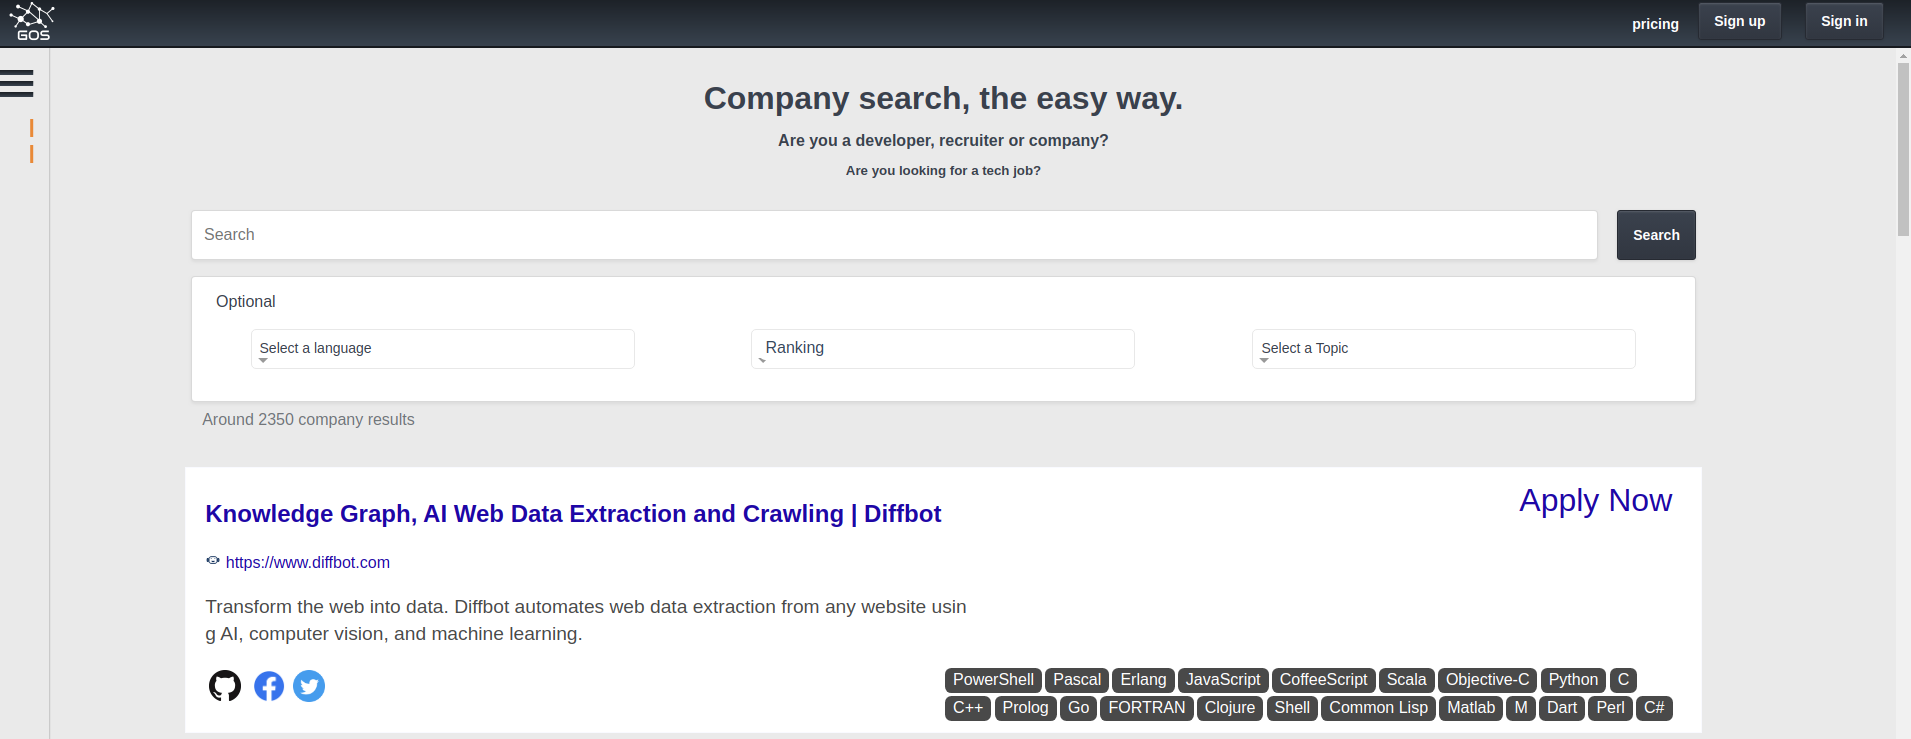Click the 'Optional' filter label
Image resolution: width=1911 pixels, height=739 pixels.
pos(245,302)
